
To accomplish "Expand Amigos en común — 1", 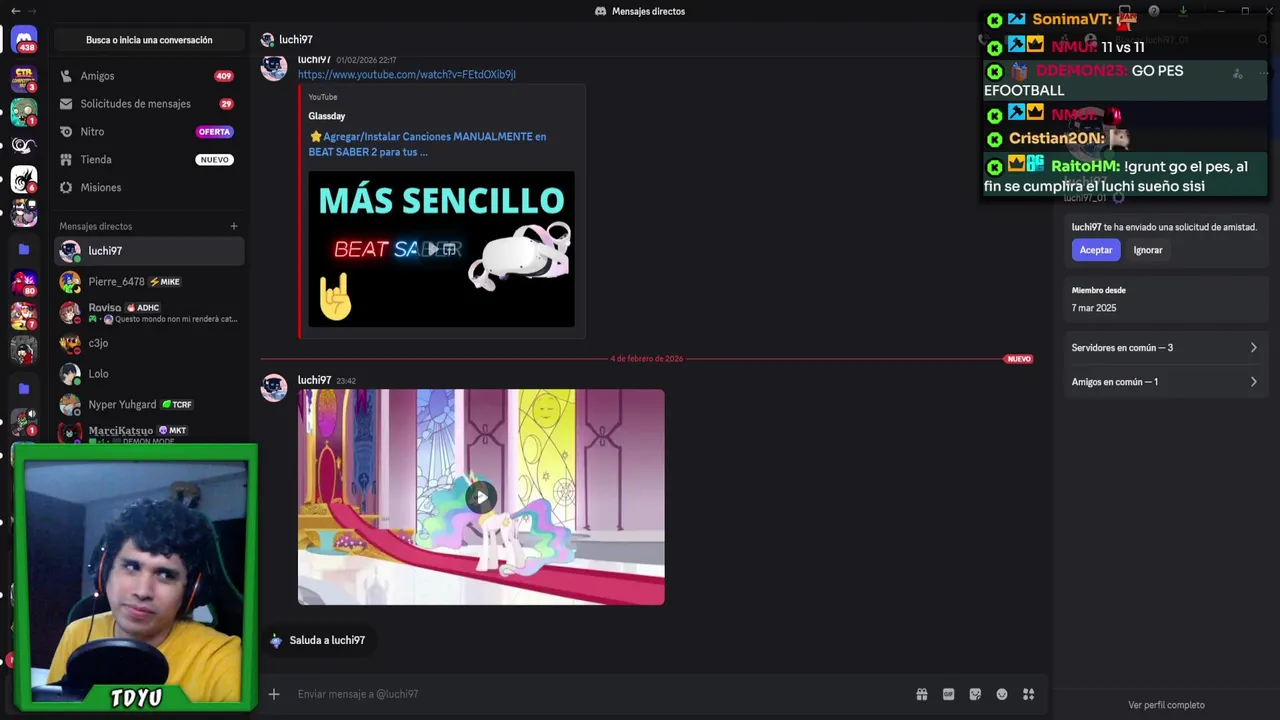I will coord(1165,382).
